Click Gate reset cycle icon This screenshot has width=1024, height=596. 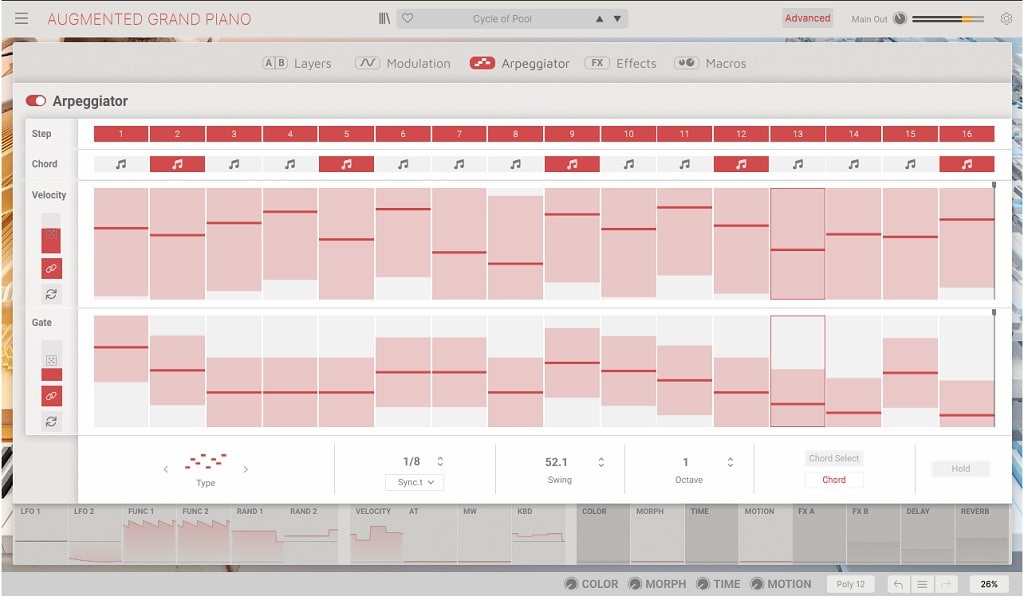click(51, 422)
